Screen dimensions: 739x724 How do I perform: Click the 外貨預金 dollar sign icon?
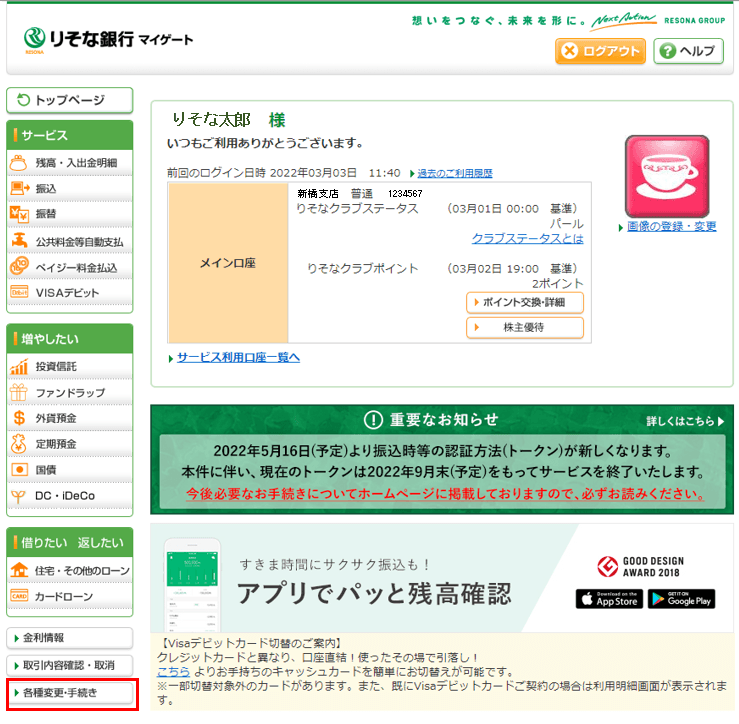point(19,418)
